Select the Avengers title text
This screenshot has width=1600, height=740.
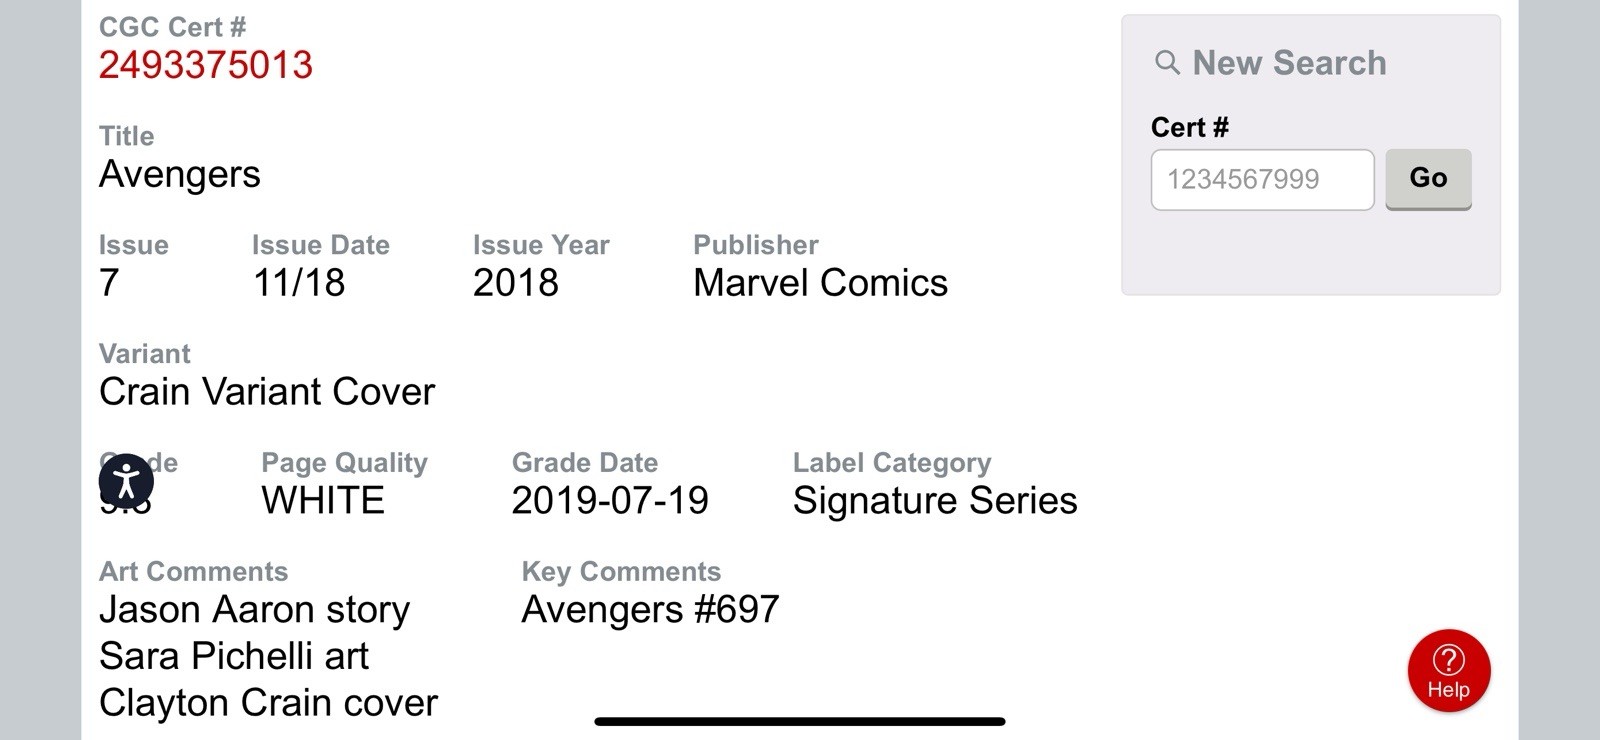coord(180,174)
